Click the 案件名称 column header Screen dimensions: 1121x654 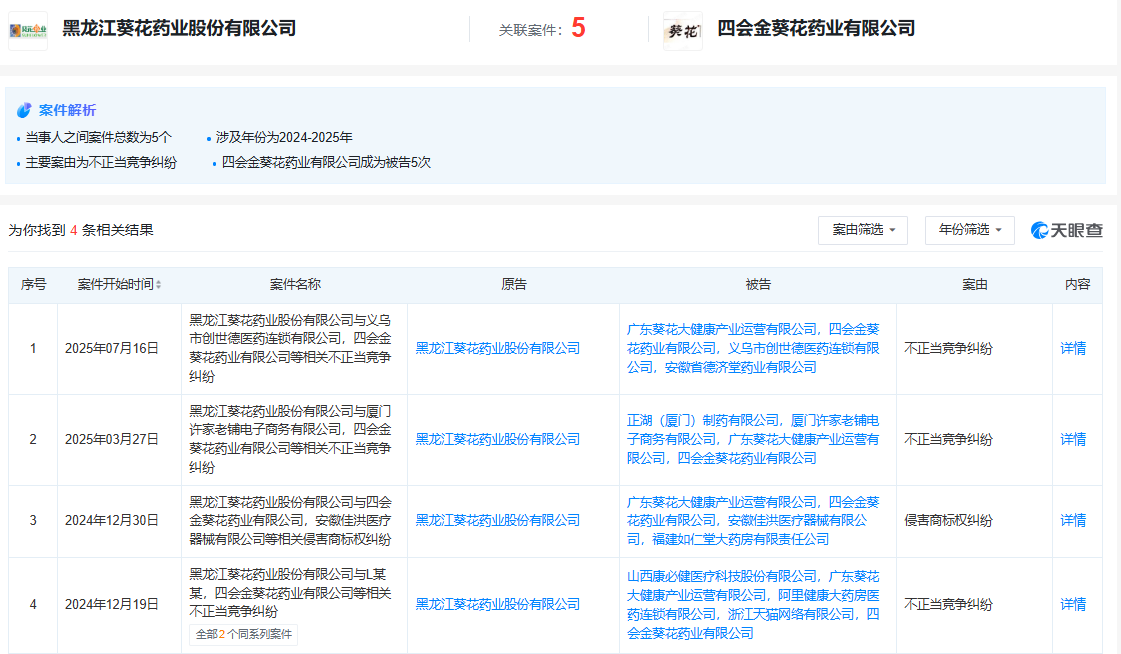[x=295, y=284]
